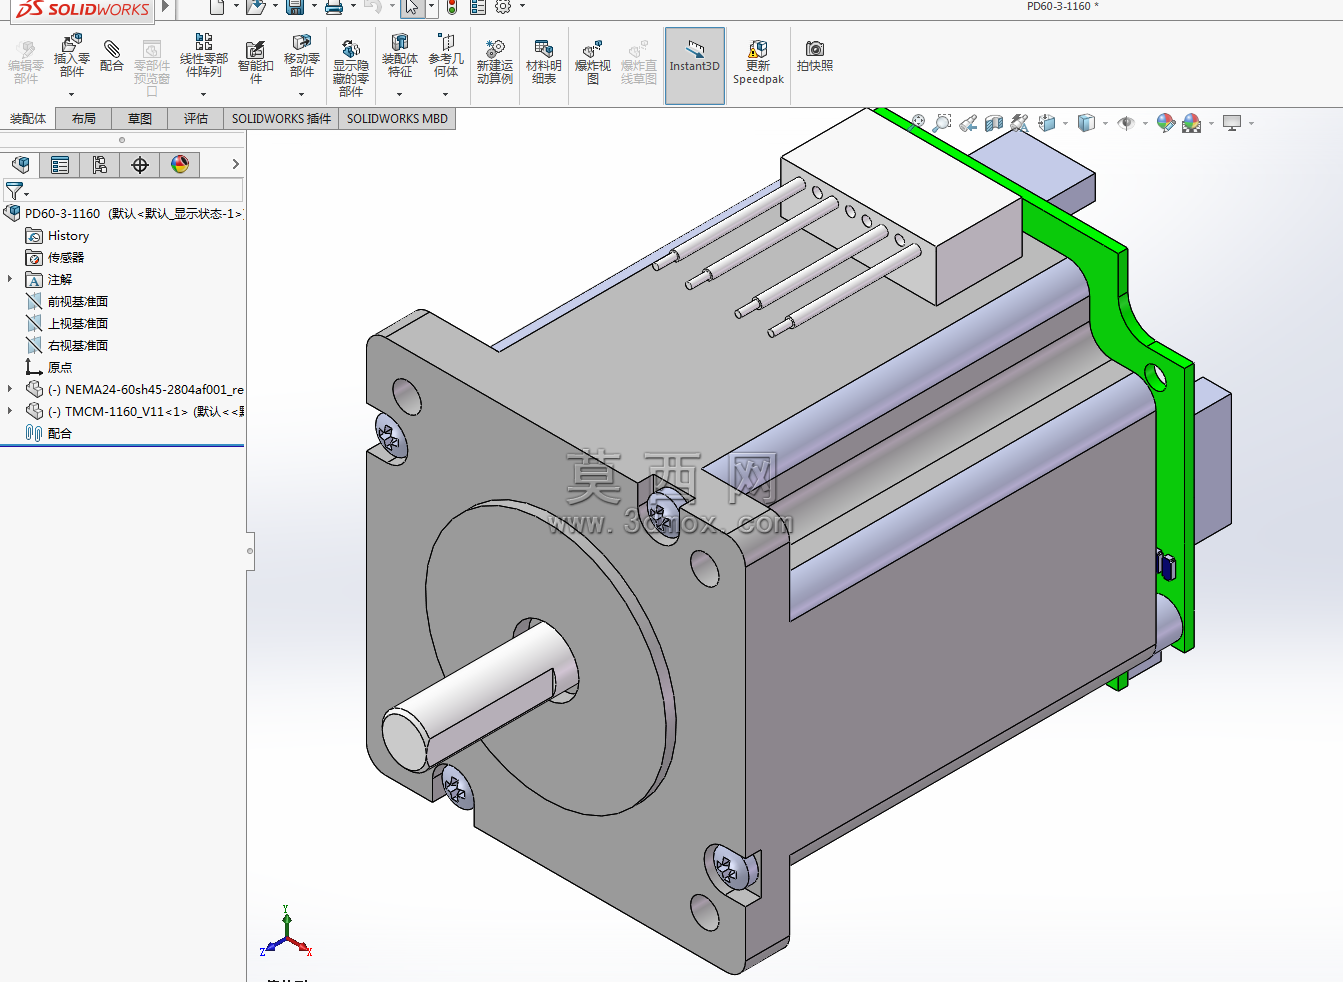The height and width of the screenshot is (982, 1343).
Task: Switch to the 评估 tab
Action: (x=196, y=119)
